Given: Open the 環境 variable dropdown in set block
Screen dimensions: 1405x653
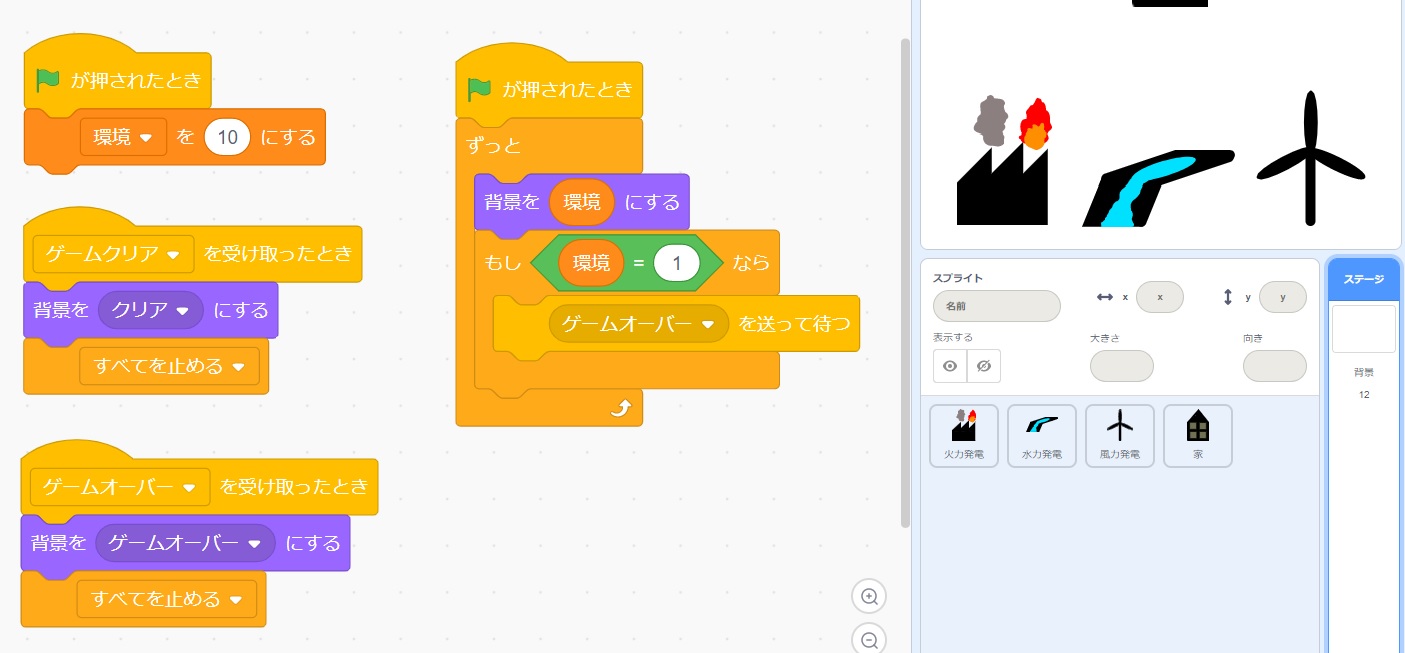Looking at the screenshot, I should [x=146, y=138].
